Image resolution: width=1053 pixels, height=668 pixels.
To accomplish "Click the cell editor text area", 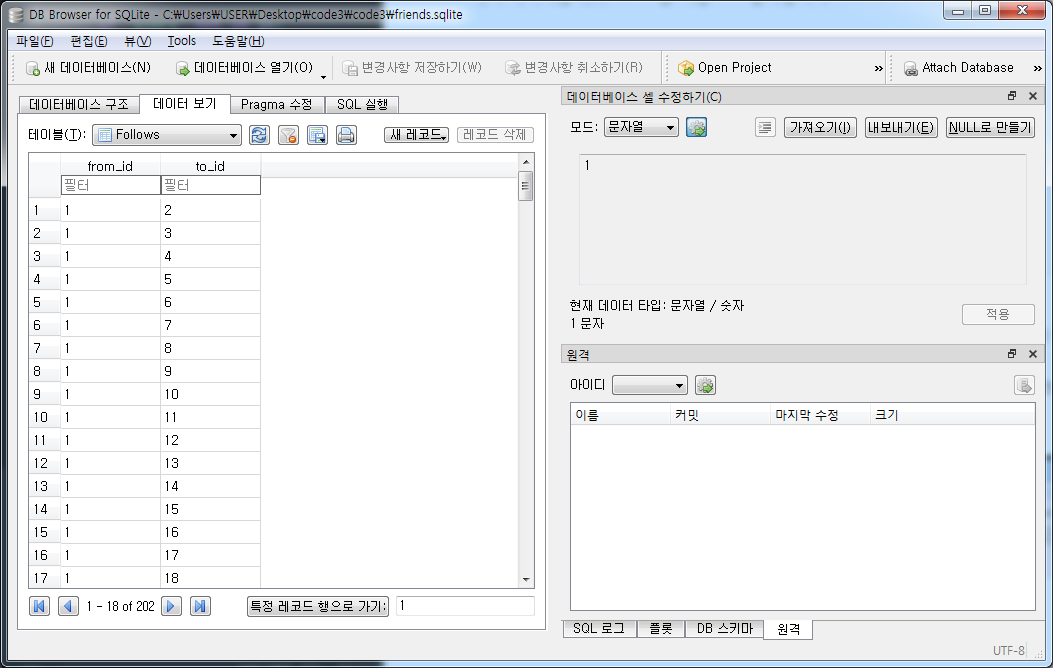I will point(803,220).
